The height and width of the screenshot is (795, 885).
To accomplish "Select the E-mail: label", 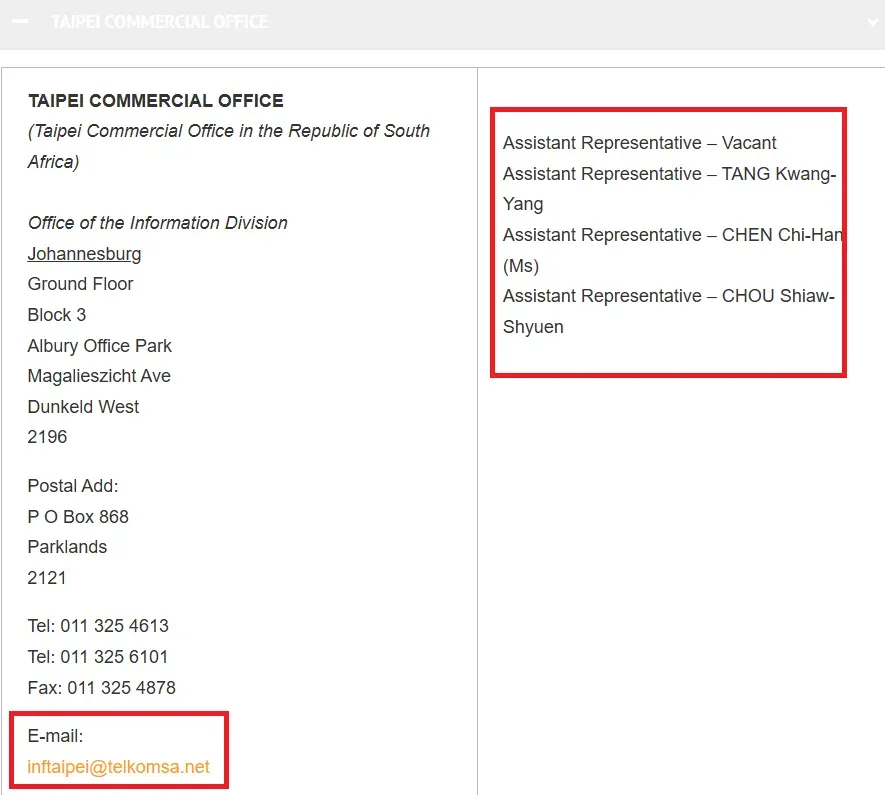I will 55,736.
